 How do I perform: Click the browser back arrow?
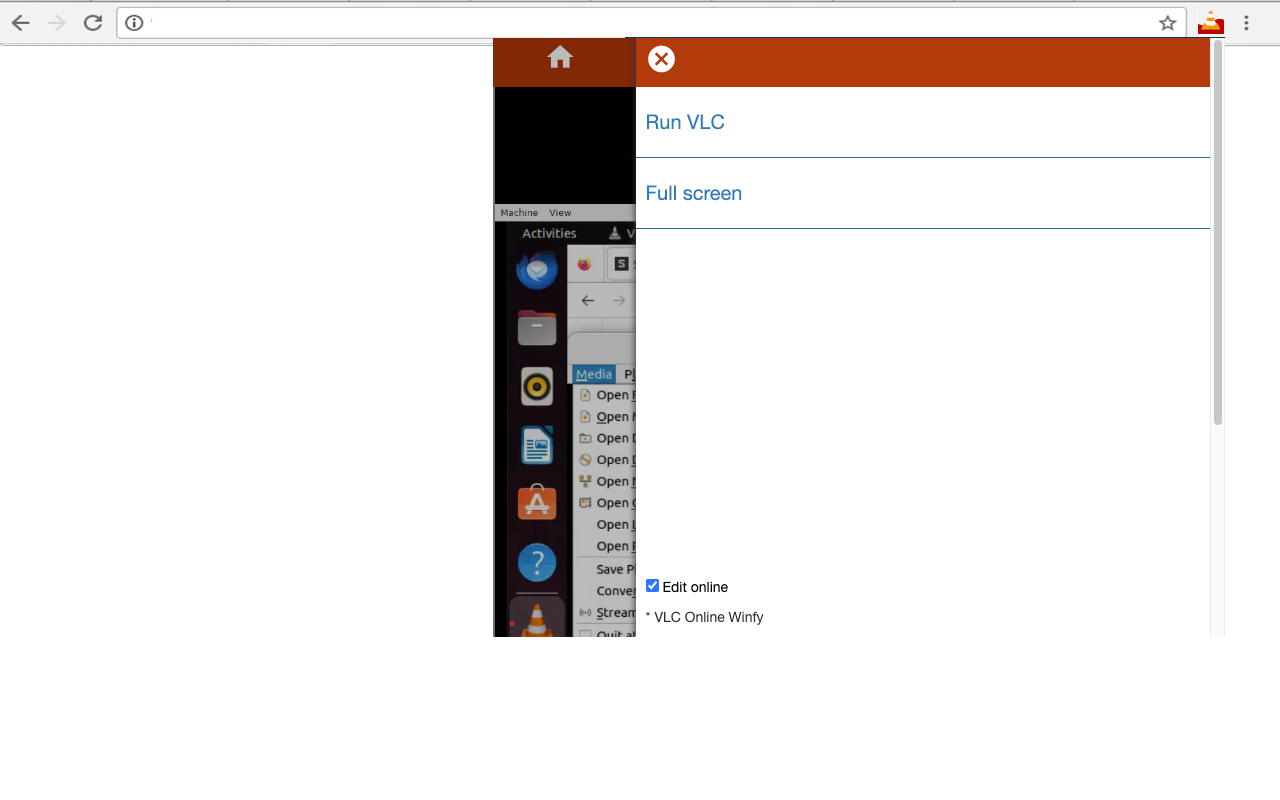pos(21,23)
